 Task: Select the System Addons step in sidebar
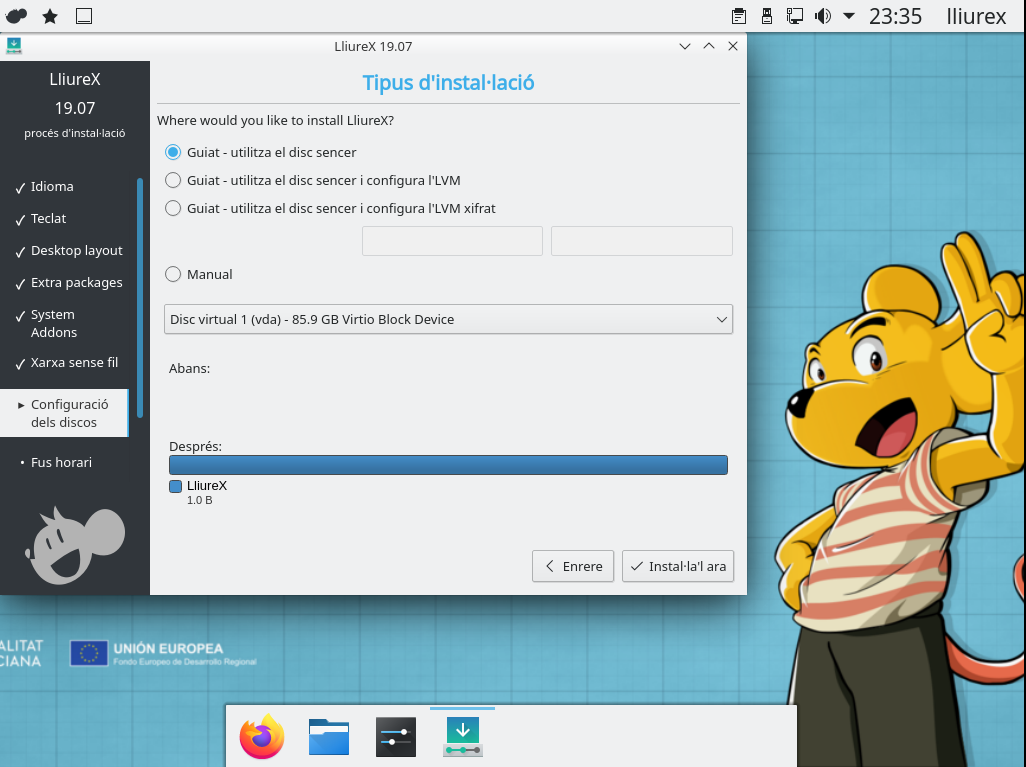click(x=54, y=323)
